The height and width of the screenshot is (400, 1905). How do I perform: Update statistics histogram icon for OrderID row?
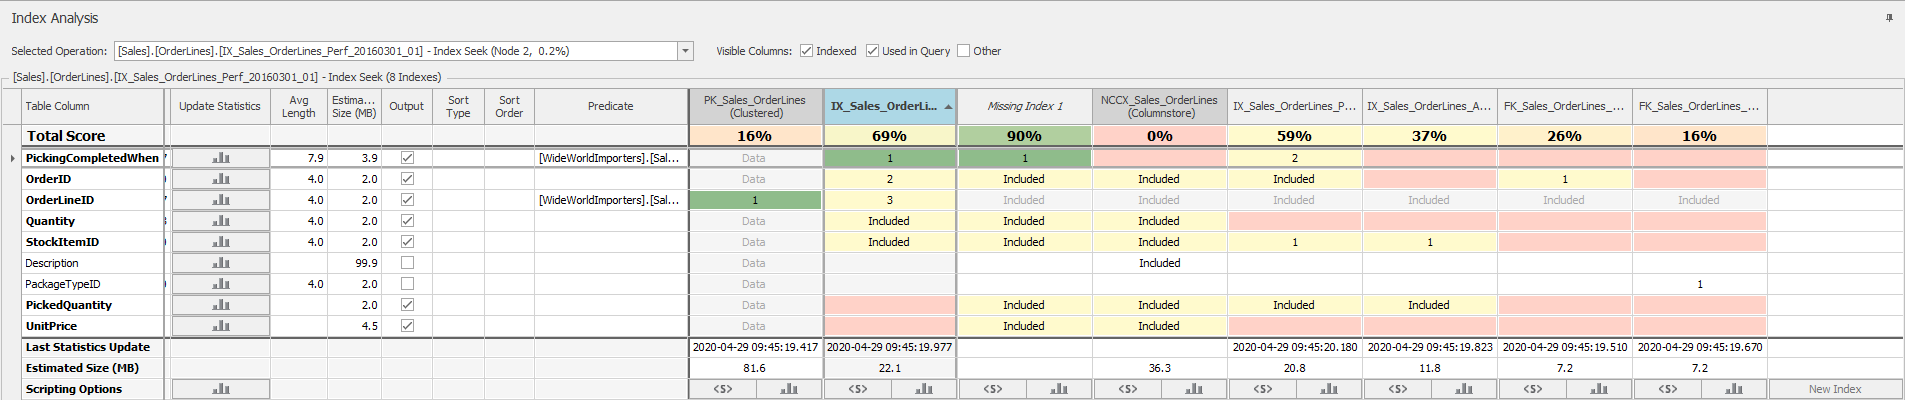[x=221, y=179]
